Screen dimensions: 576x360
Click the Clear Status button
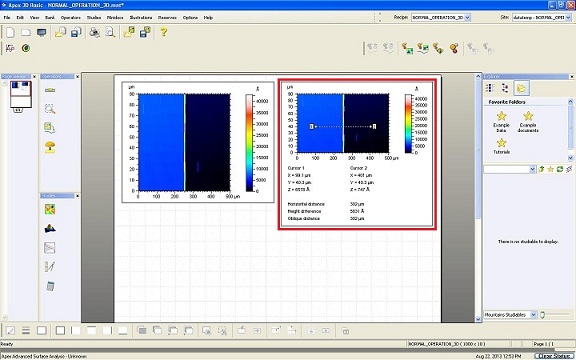[553, 356]
